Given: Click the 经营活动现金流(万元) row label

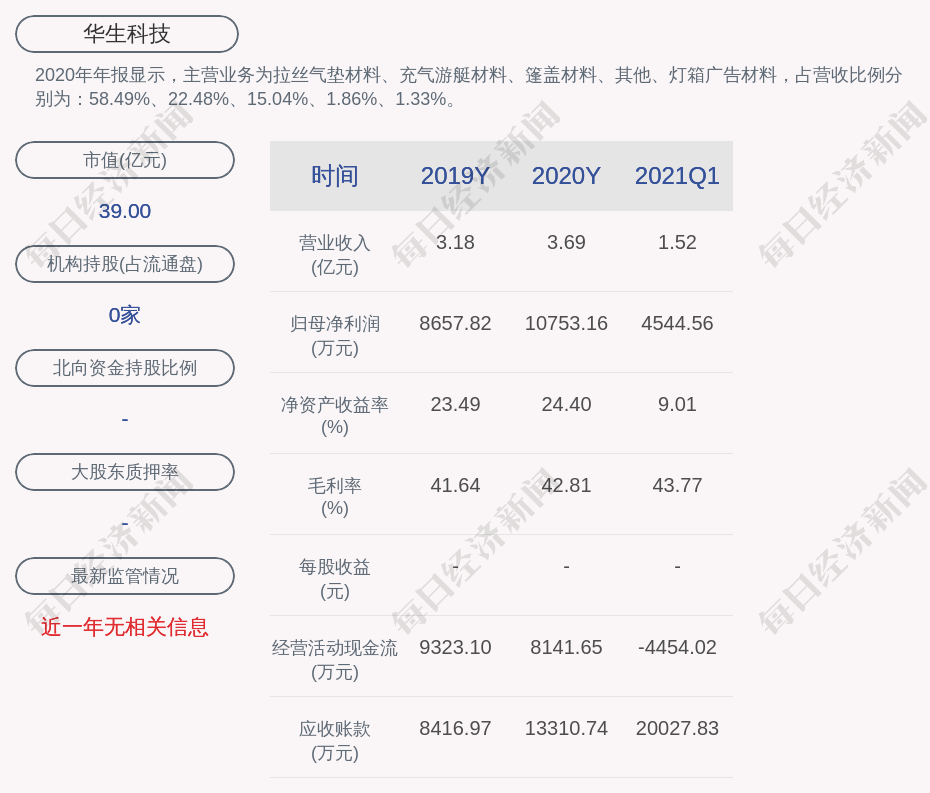Looking at the screenshot, I should 335,660.
